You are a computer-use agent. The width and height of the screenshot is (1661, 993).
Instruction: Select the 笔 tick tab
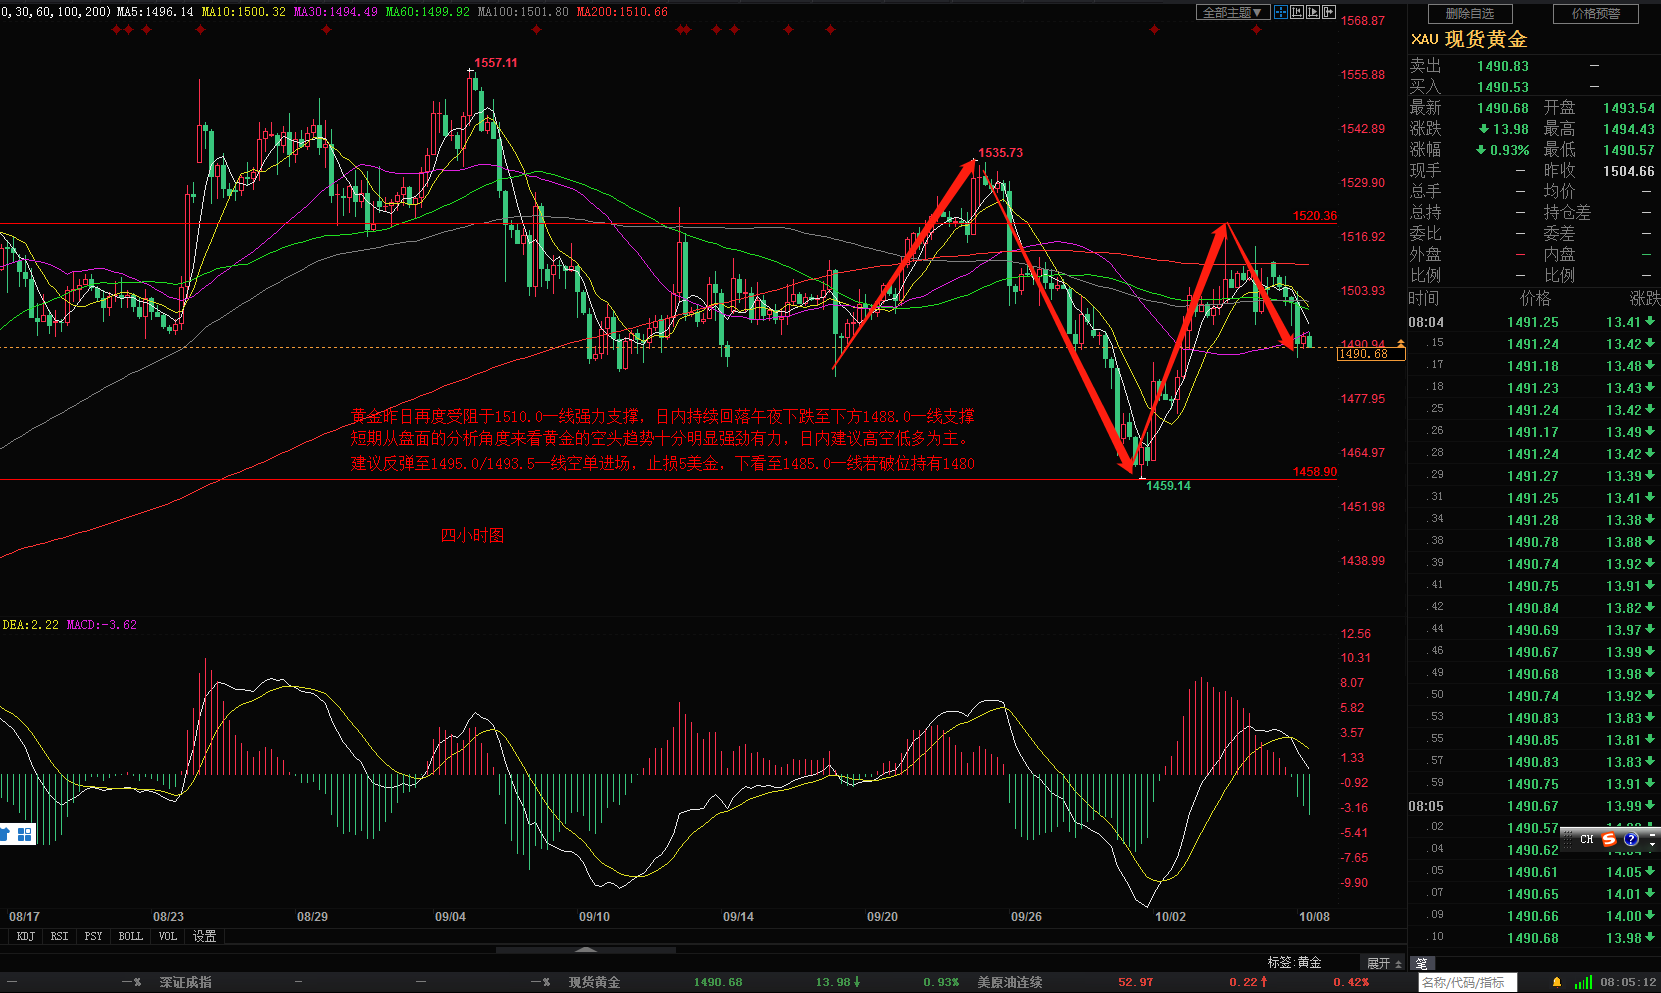(x=1421, y=964)
